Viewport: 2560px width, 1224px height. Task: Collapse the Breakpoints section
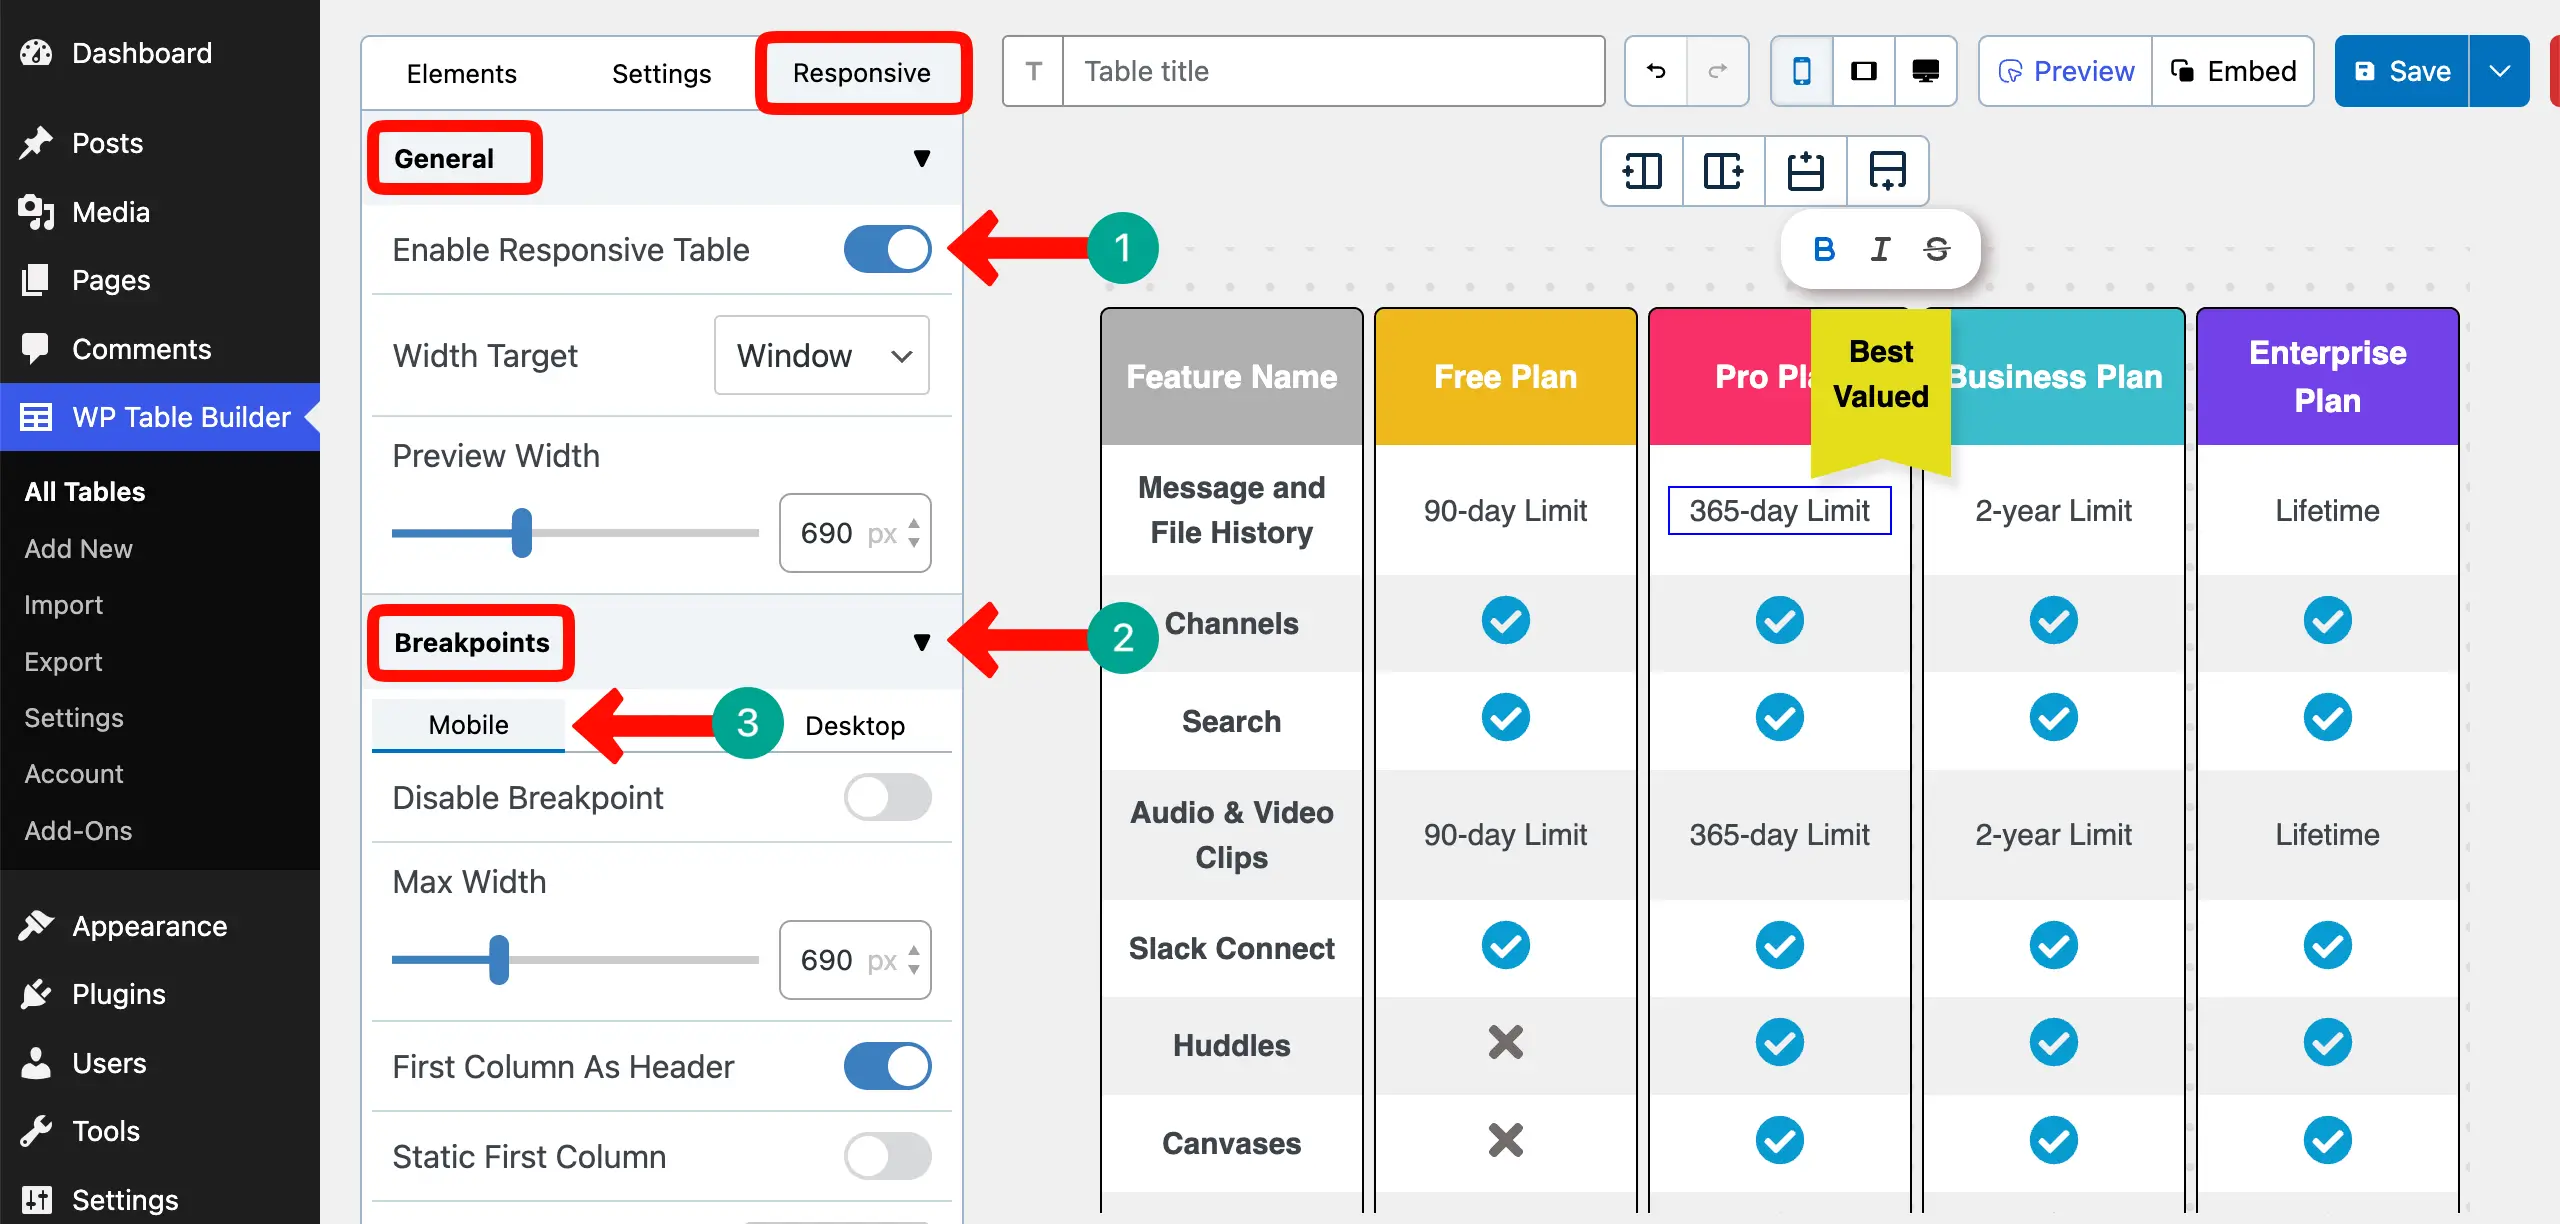point(922,642)
